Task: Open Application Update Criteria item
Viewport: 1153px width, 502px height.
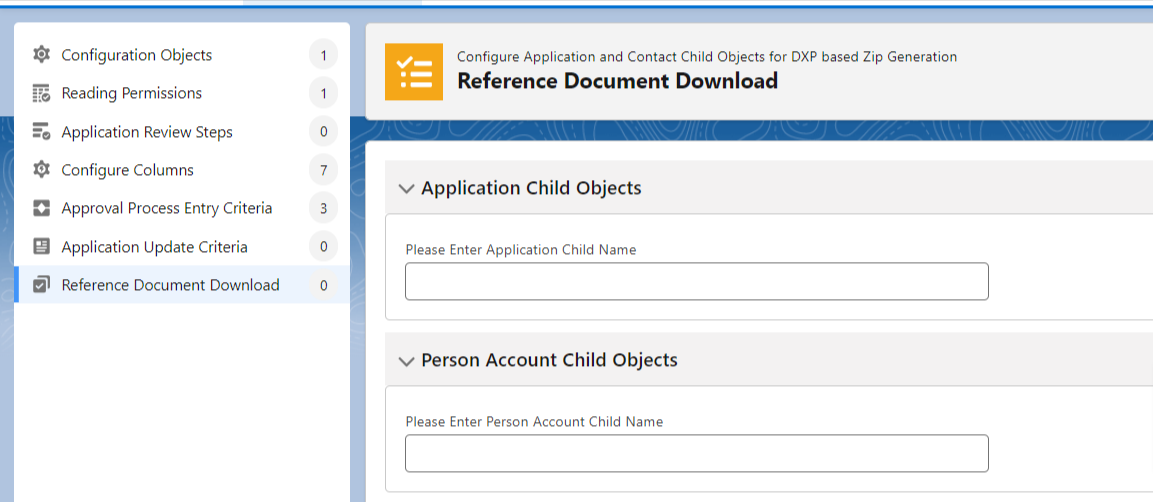Action: 154,247
